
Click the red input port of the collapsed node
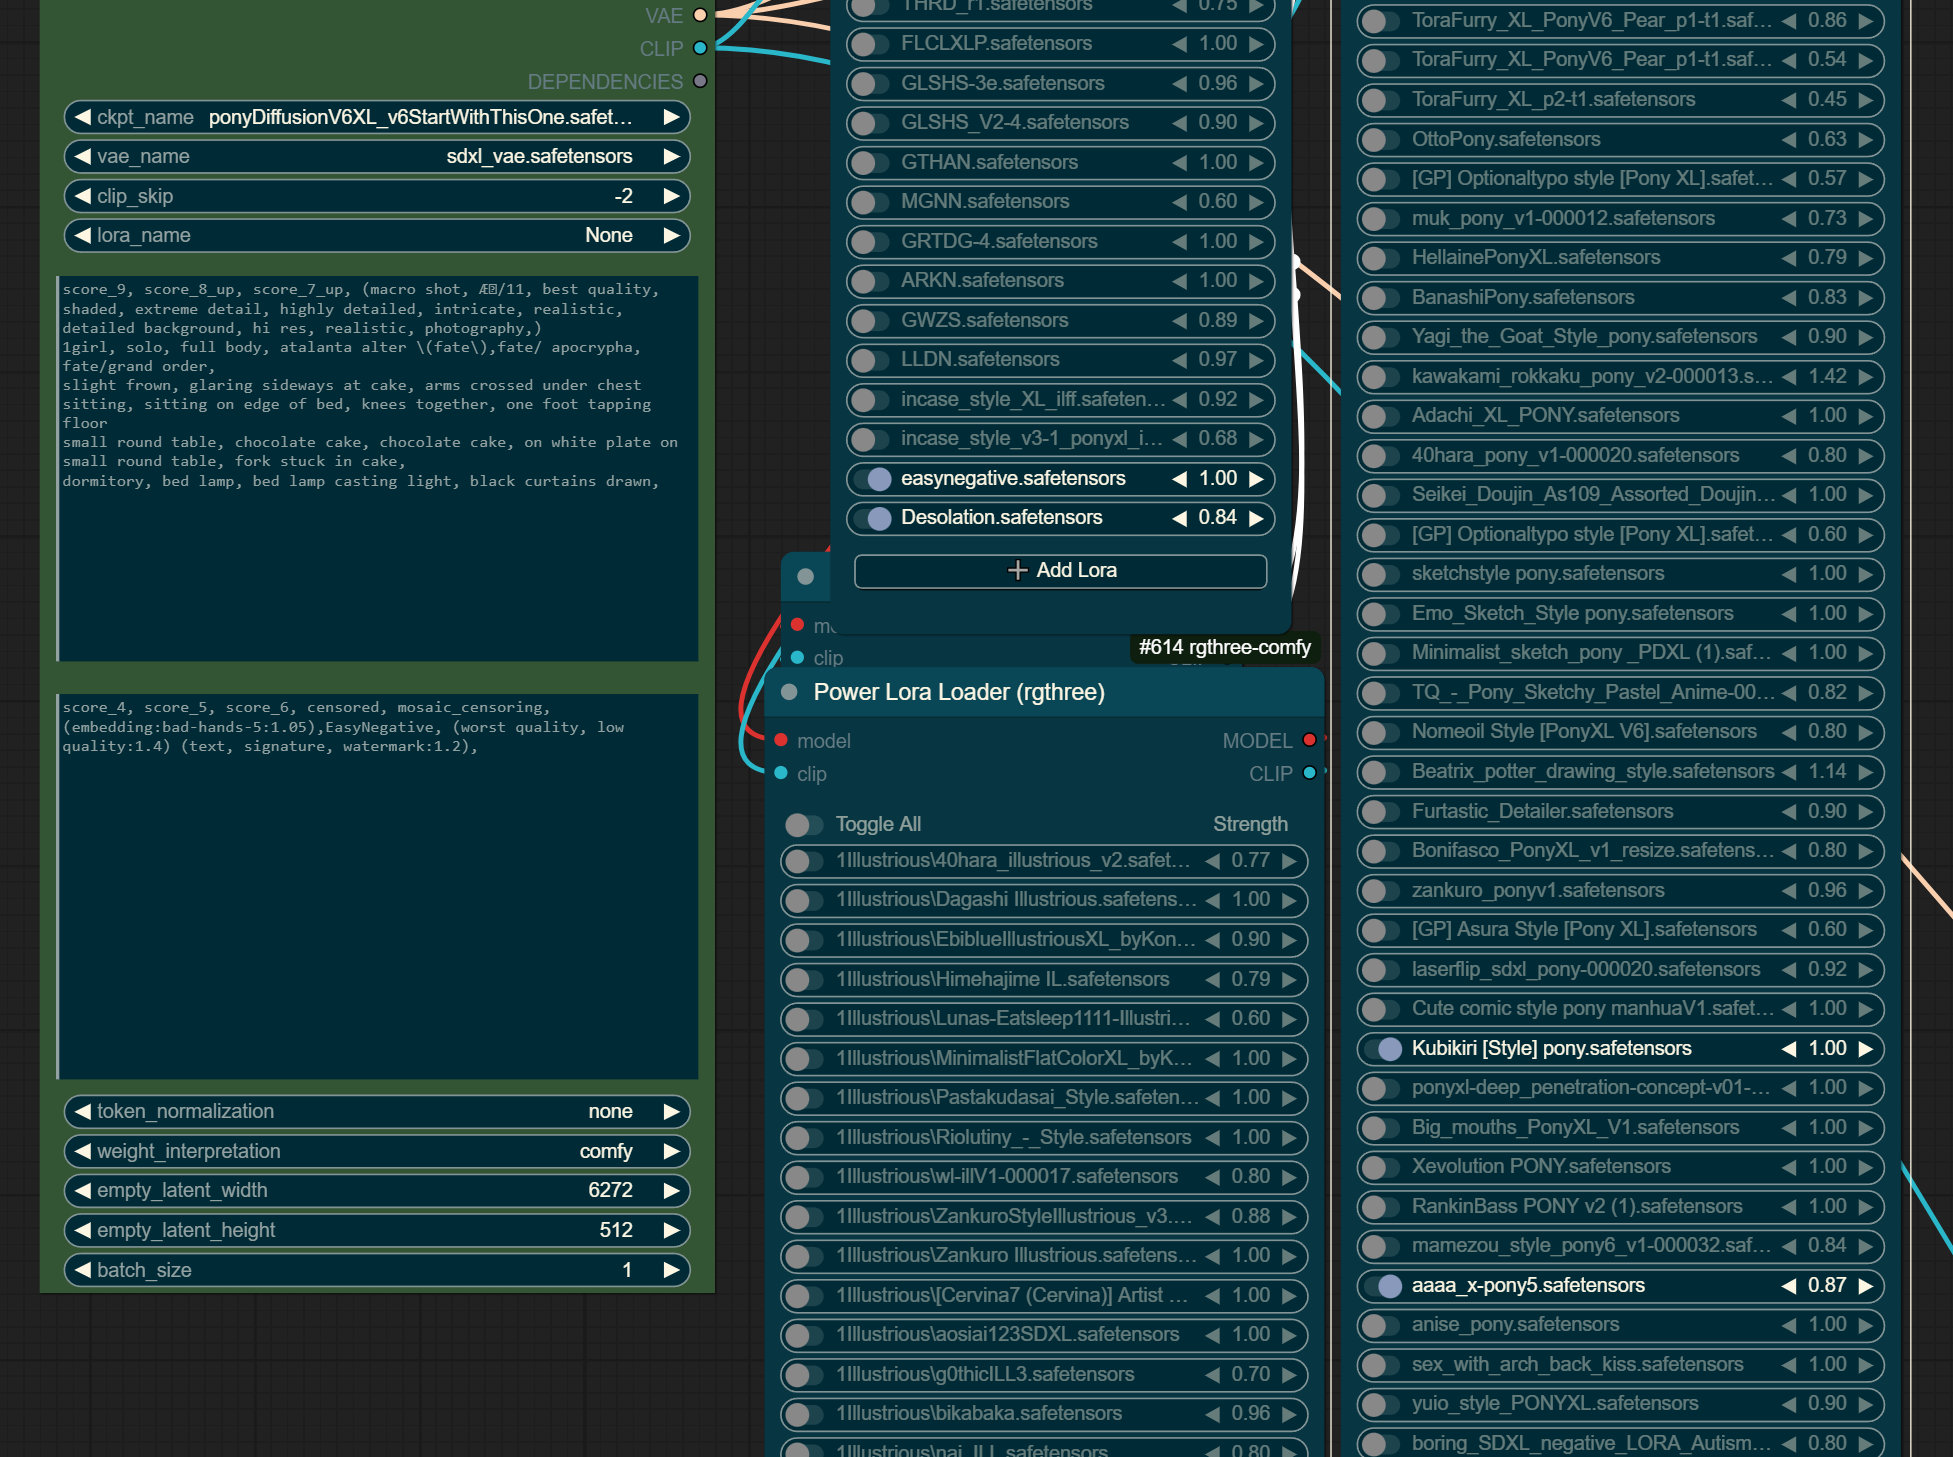click(797, 624)
